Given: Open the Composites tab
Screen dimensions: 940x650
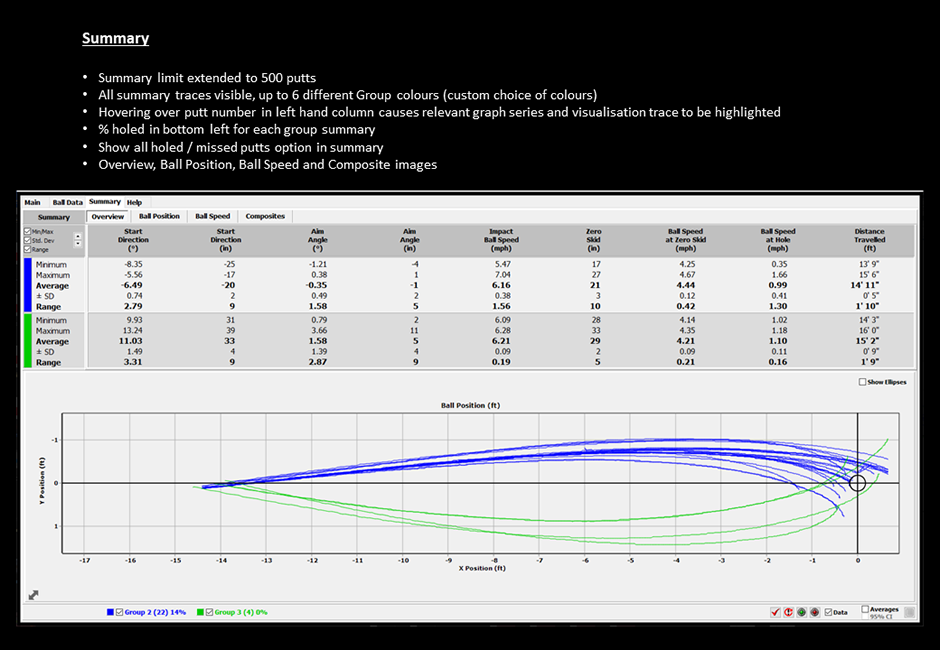Looking at the screenshot, I should point(265,216).
